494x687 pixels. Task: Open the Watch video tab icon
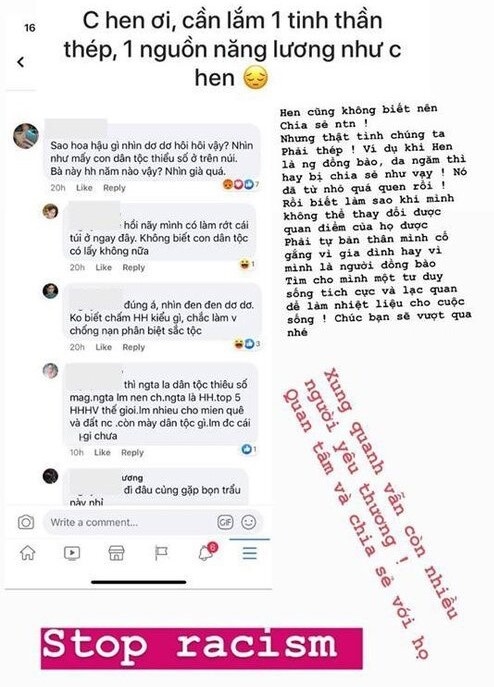[x=72, y=553]
